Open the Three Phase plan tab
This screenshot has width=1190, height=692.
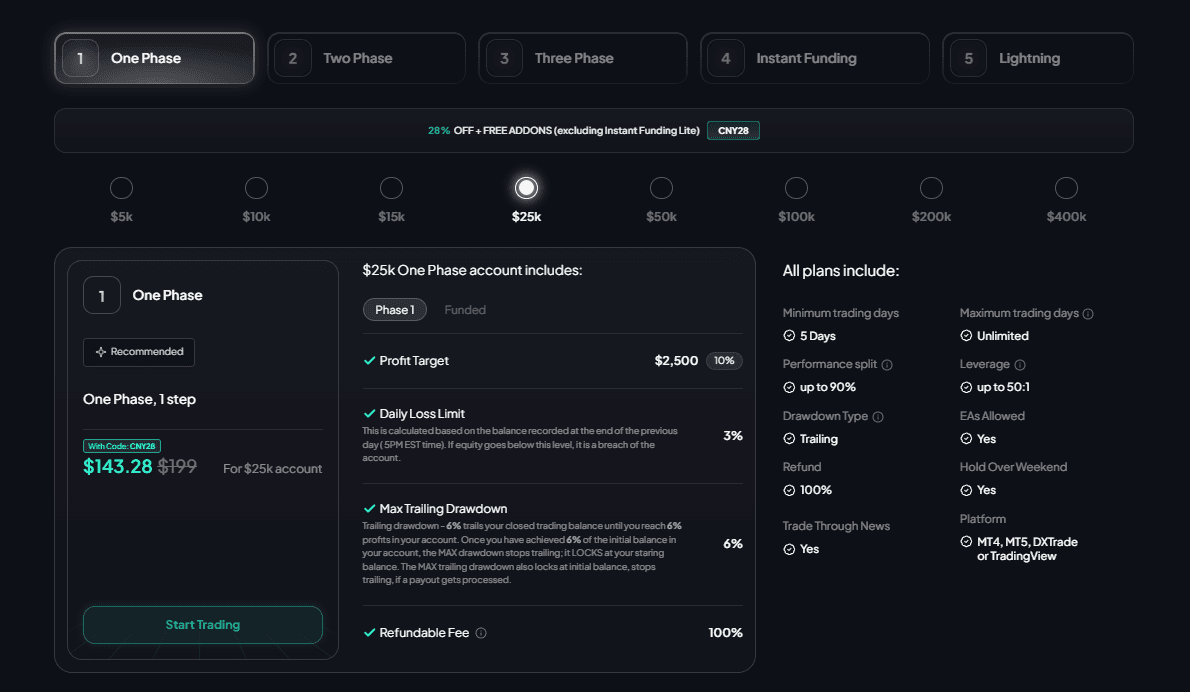tap(582, 57)
